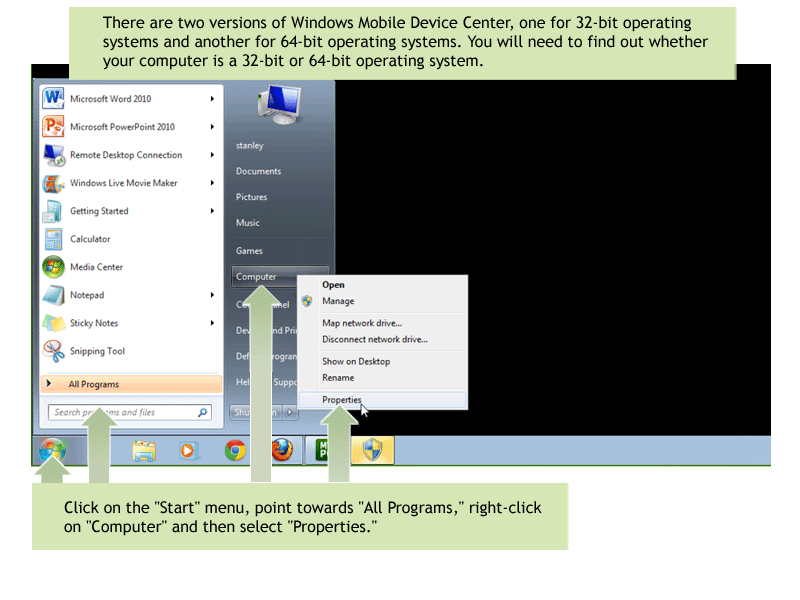Click the Microsoft Word 2010 icon
Viewport: 800px width, 600px height.
point(54,98)
